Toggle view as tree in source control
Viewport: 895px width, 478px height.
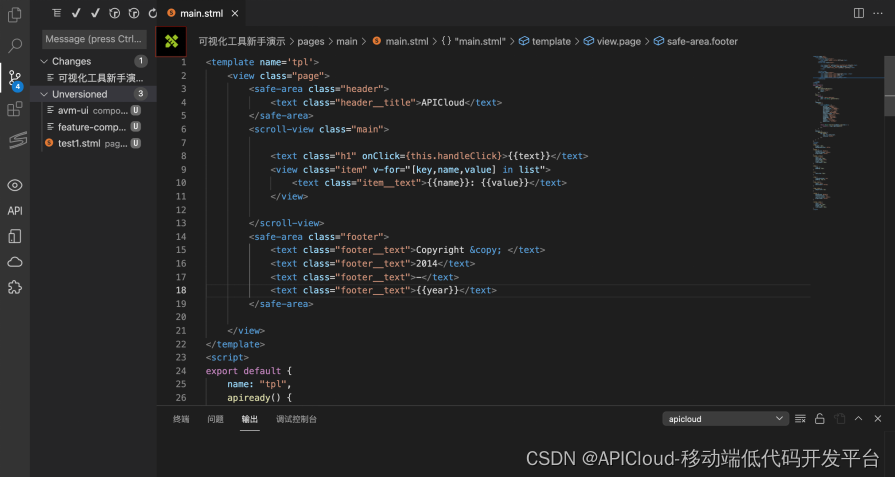point(56,13)
